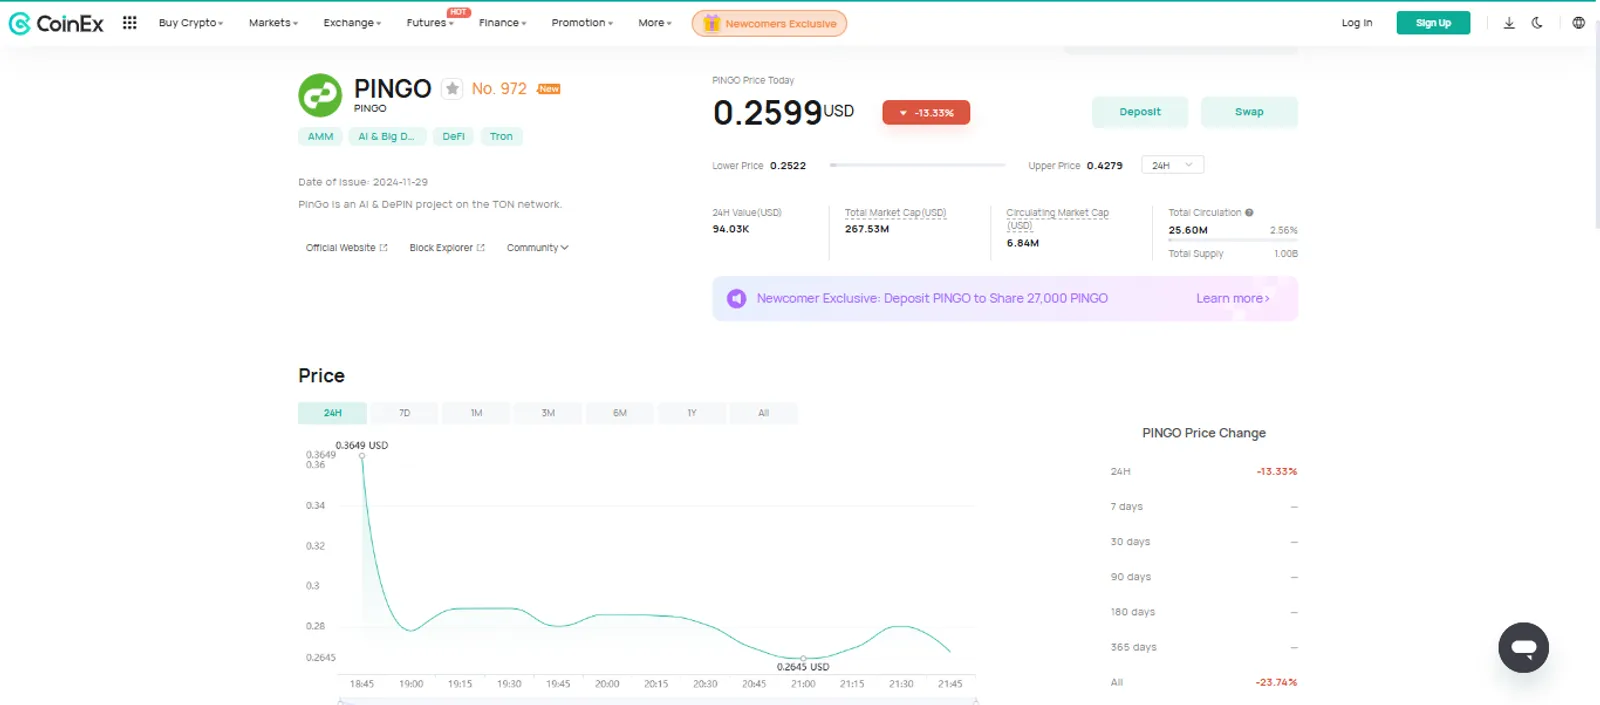Open the Buy Crypto menu
Viewport: 1600px width, 705px height.
click(191, 23)
